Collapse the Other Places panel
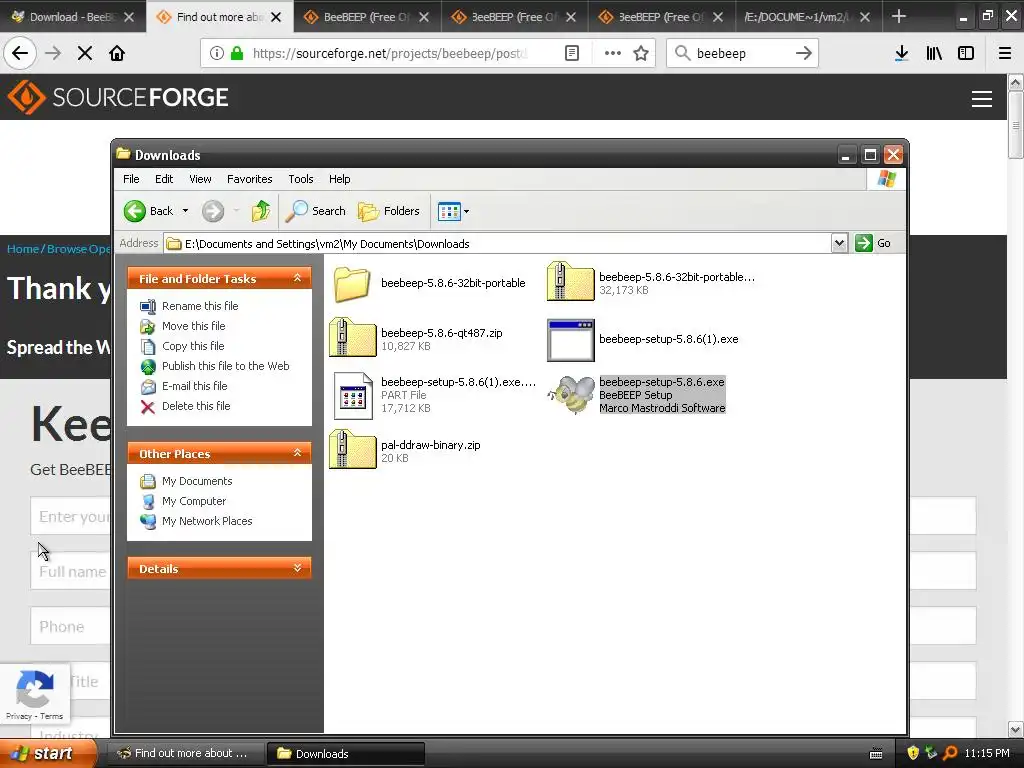Screen dimensions: 1024x768 (297, 453)
